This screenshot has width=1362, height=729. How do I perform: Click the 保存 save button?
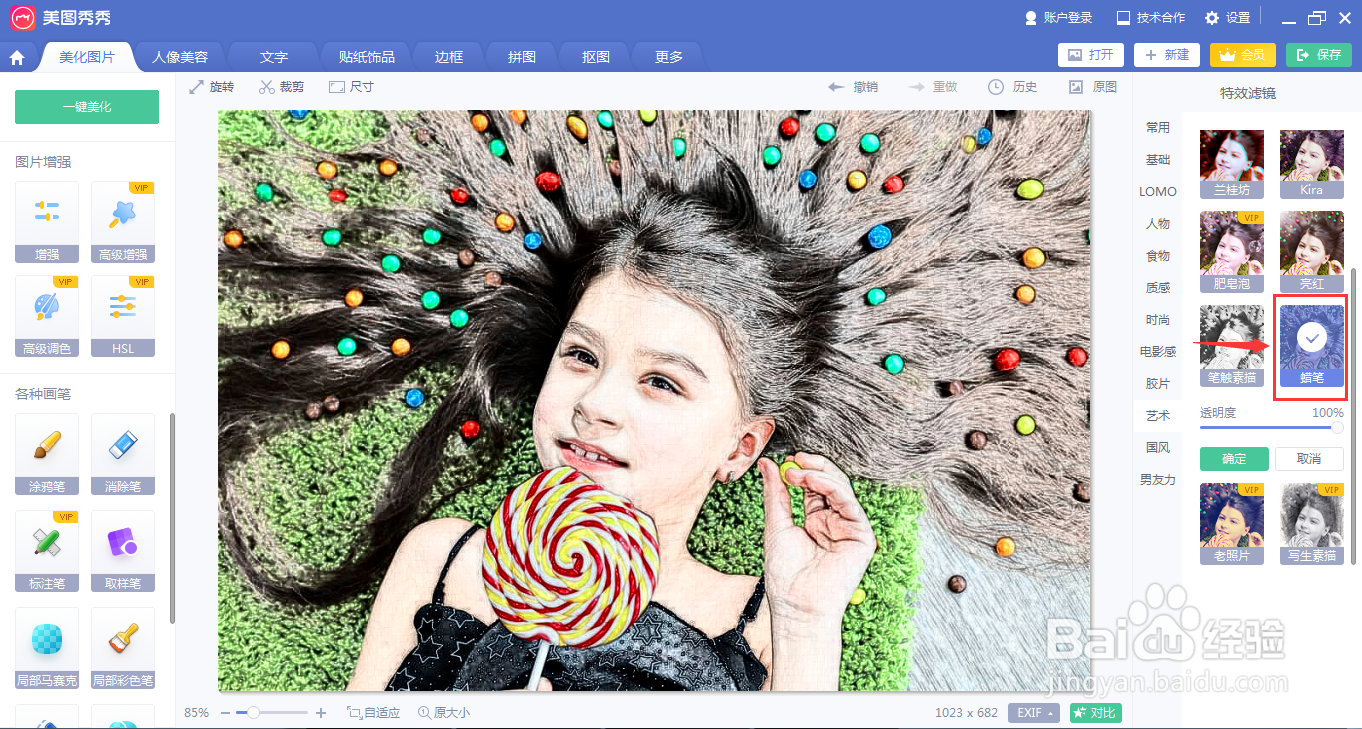1319,55
